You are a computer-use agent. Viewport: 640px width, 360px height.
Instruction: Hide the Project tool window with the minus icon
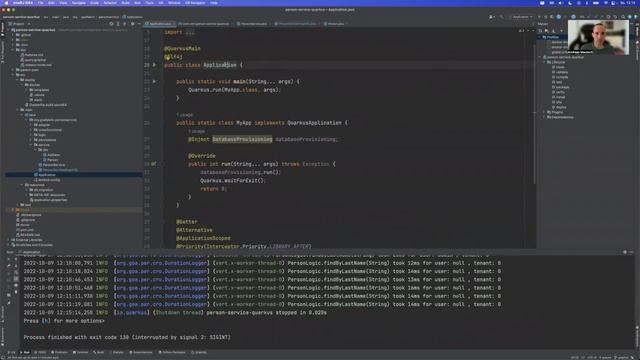pyautogui.click(x=139, y=24)
